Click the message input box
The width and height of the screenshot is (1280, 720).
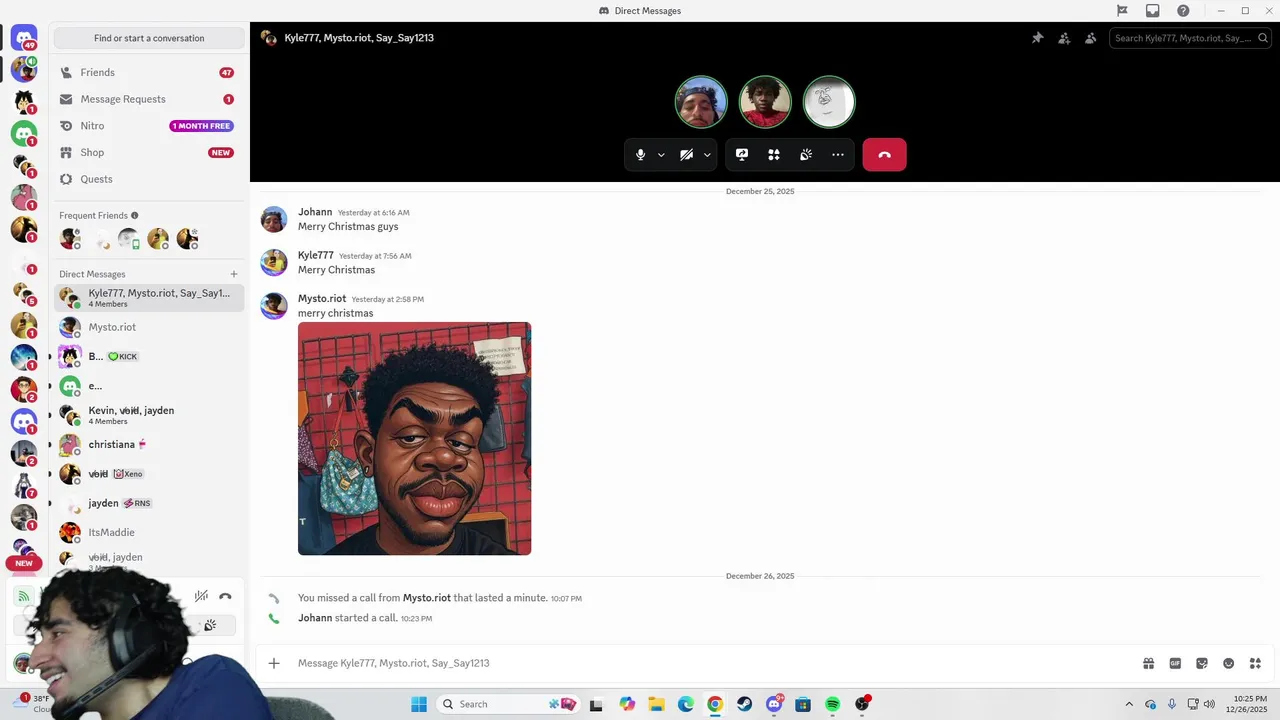pyautogui.click(x=700, y=663)
